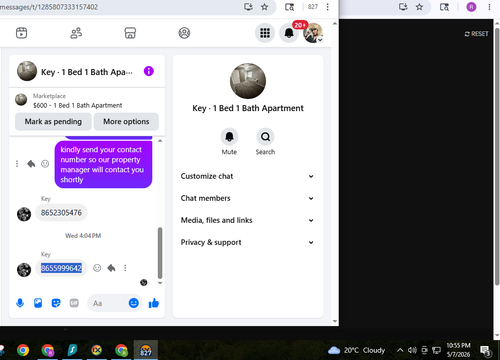Click RESET in the background window
This screenshot has height=360, width=500.
point(476,34)
